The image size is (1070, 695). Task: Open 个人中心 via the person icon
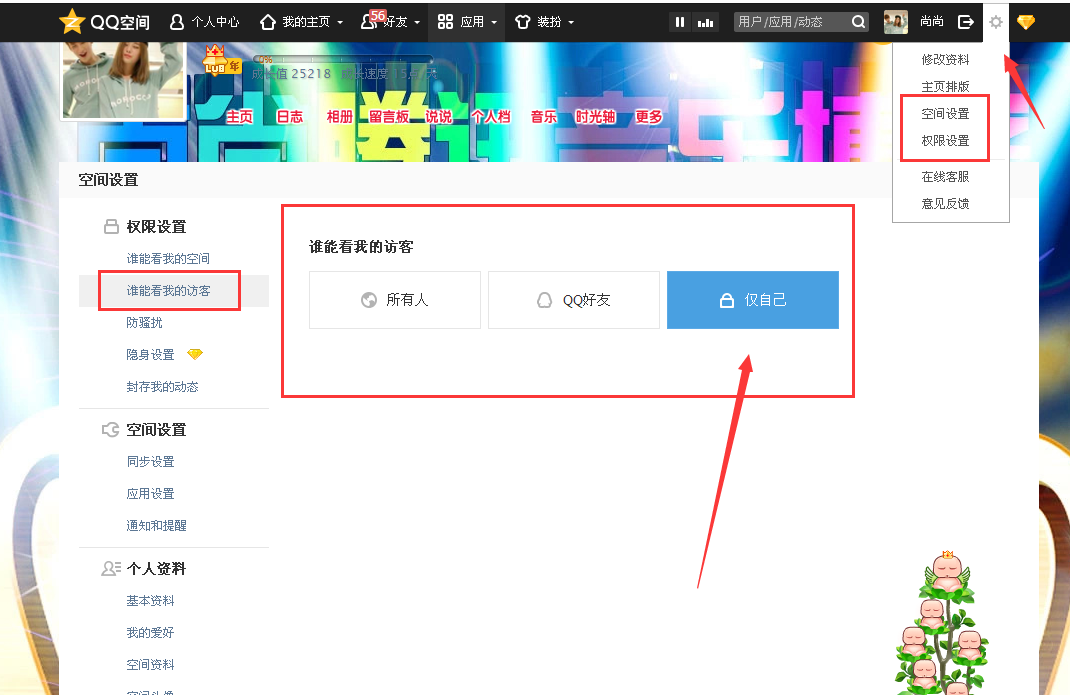[x=176, y=21]
